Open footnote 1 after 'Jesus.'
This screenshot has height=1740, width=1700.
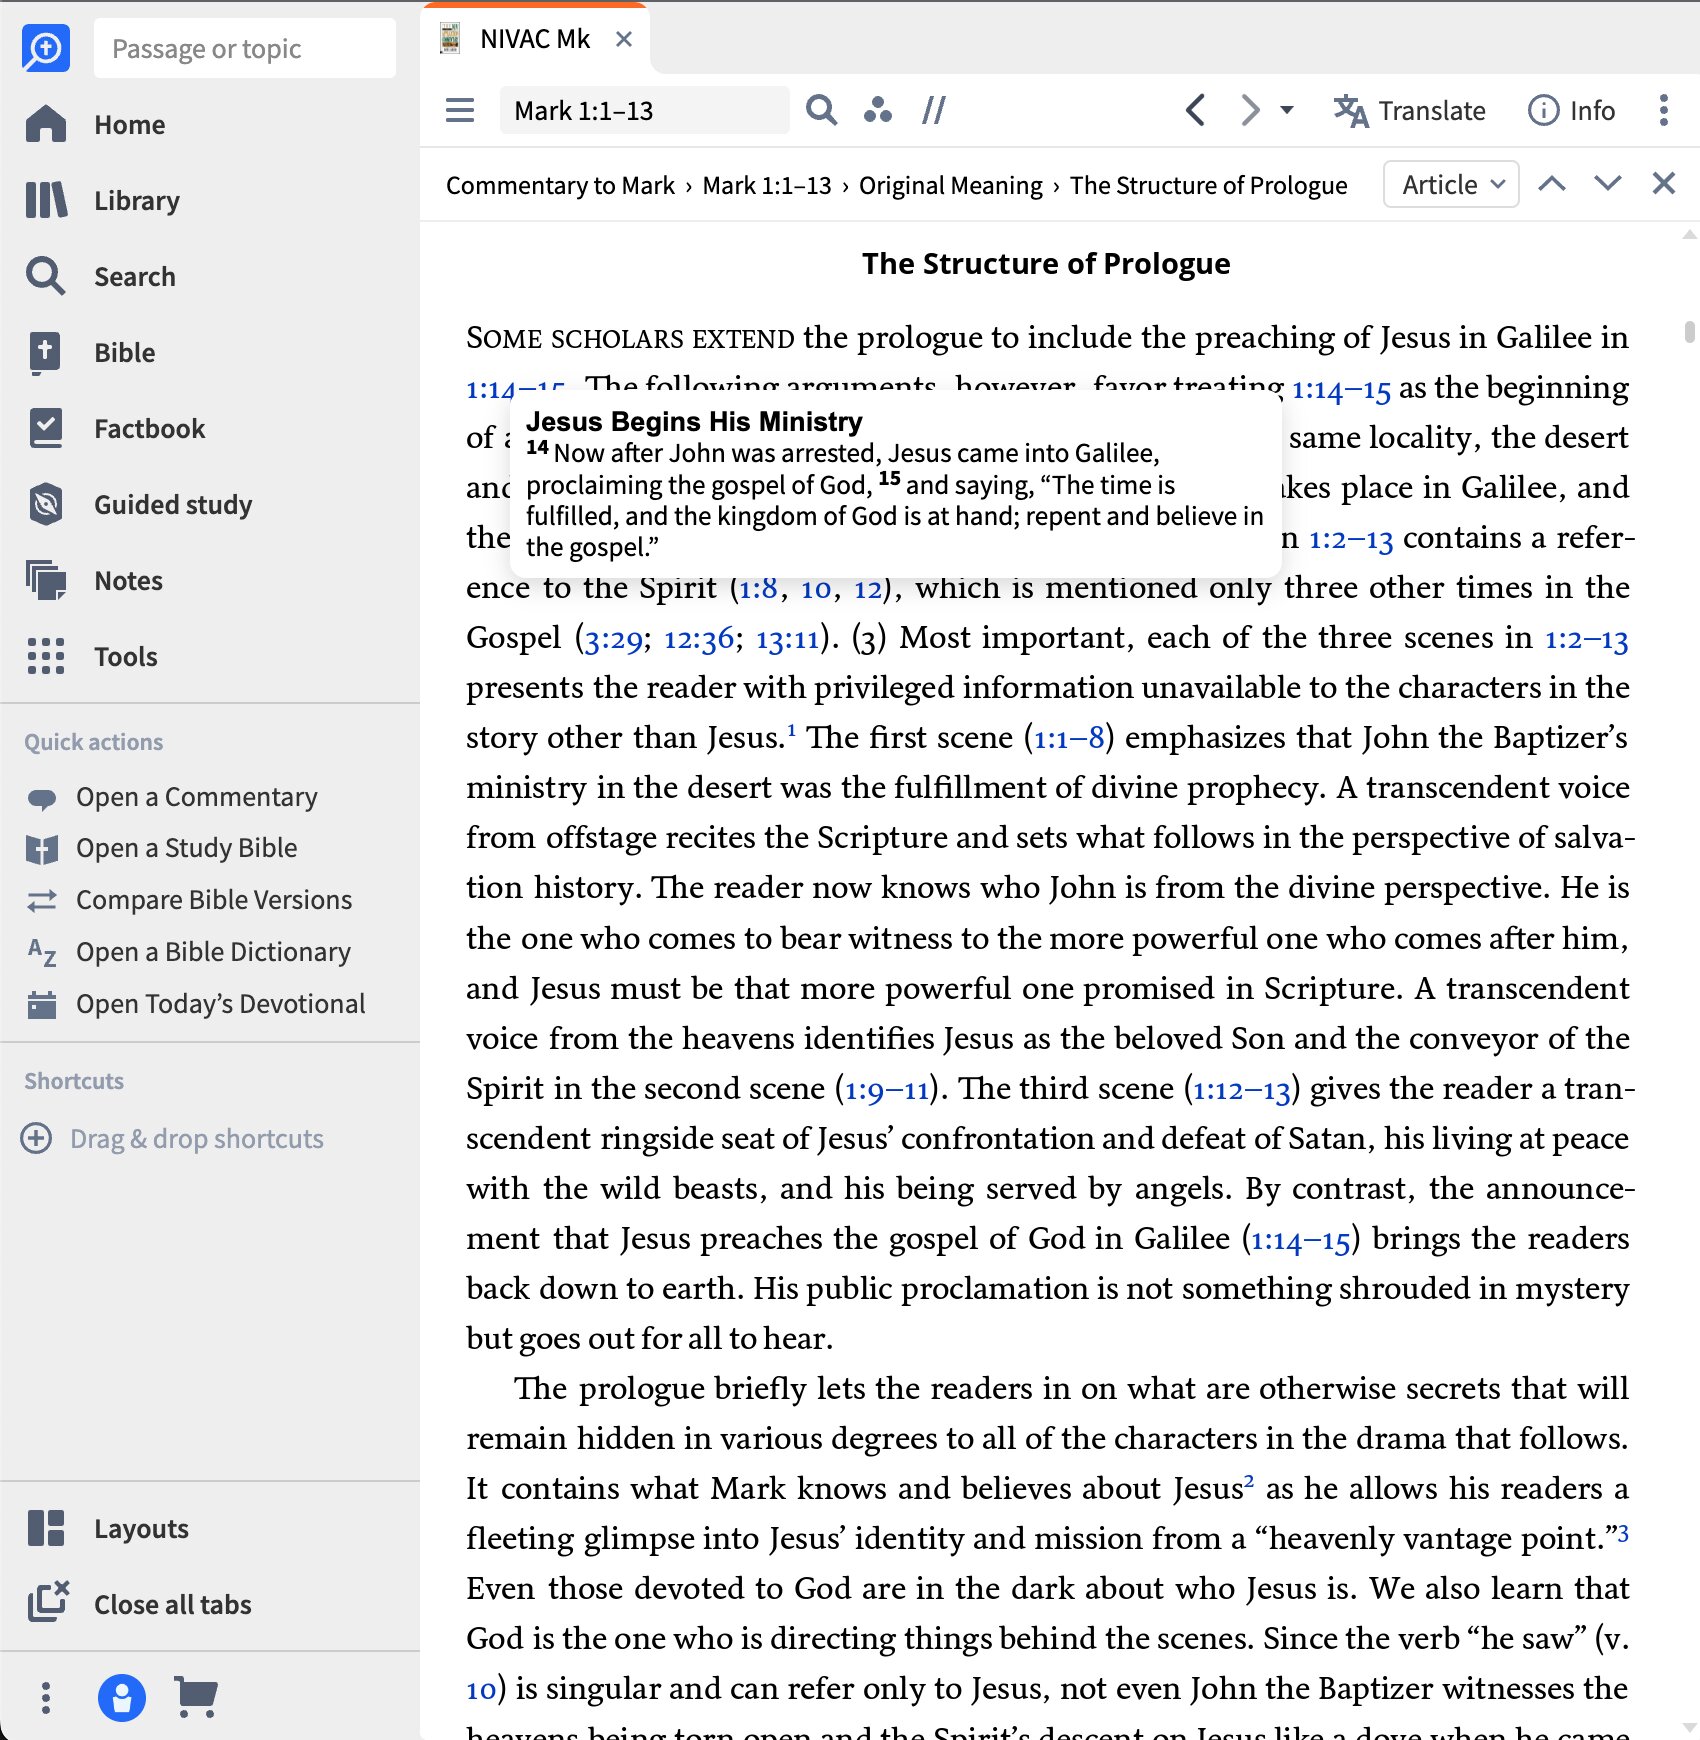(x=792, y=729)
